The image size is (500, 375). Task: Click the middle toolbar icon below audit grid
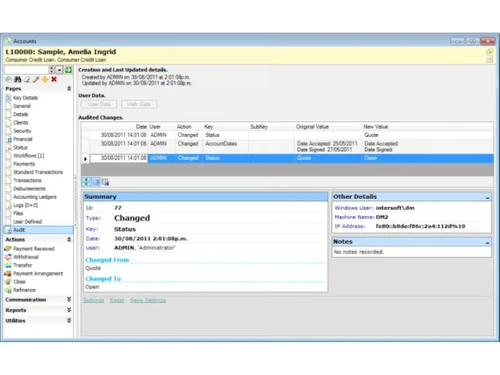tap(96, 182)
